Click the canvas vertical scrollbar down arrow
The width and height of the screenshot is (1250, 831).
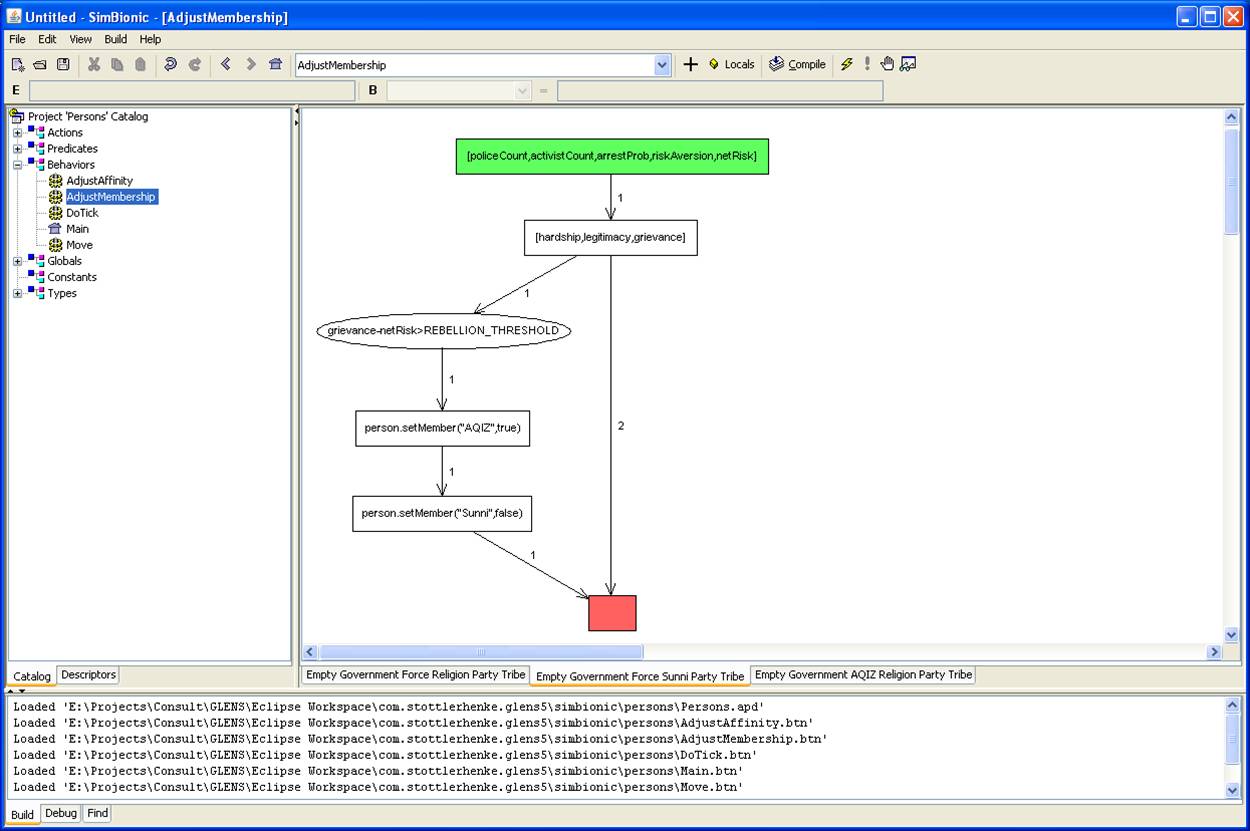point(1232,634)
